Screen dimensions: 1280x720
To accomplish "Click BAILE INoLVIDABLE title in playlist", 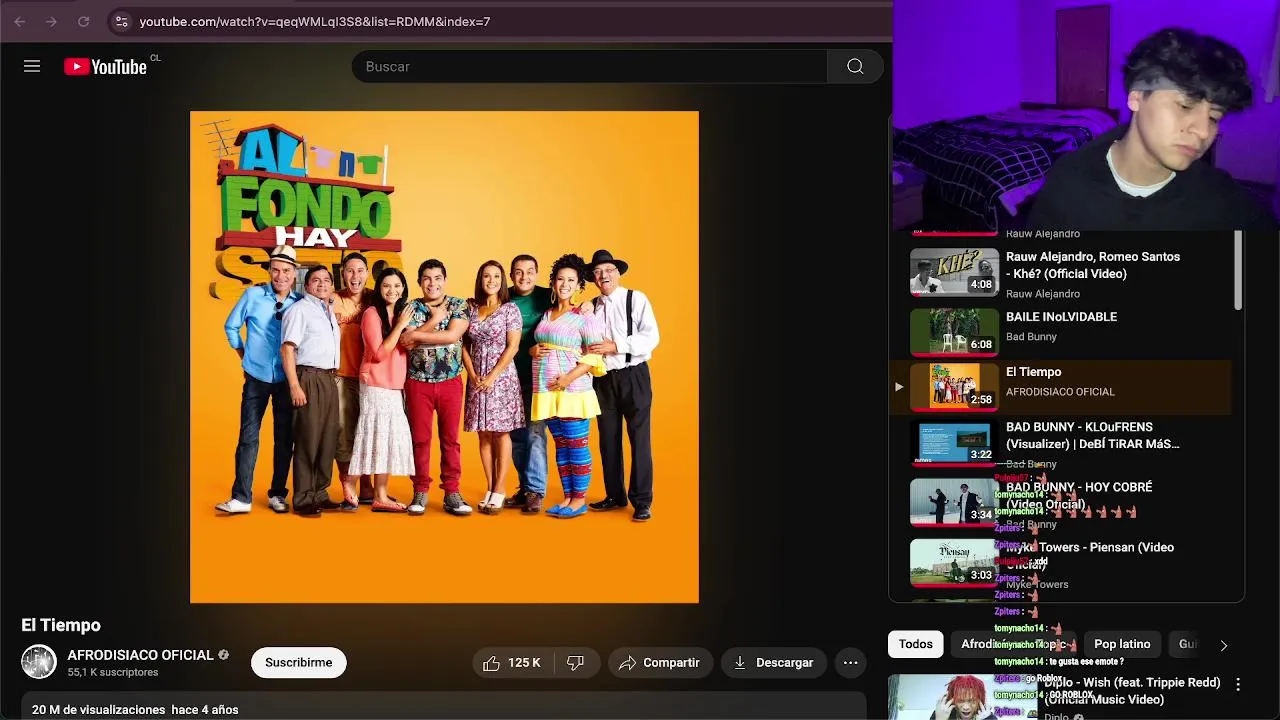I will [1061, 317].
